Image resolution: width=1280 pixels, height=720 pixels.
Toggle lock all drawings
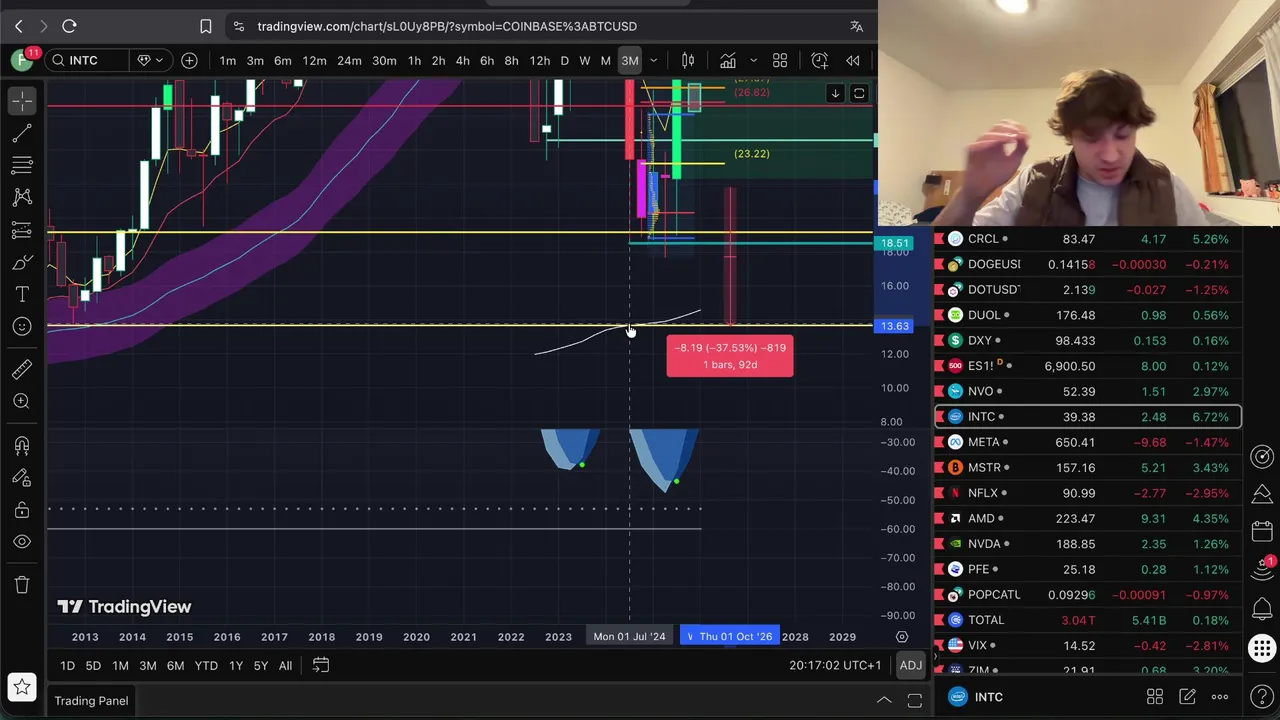(x=22, y=510)
